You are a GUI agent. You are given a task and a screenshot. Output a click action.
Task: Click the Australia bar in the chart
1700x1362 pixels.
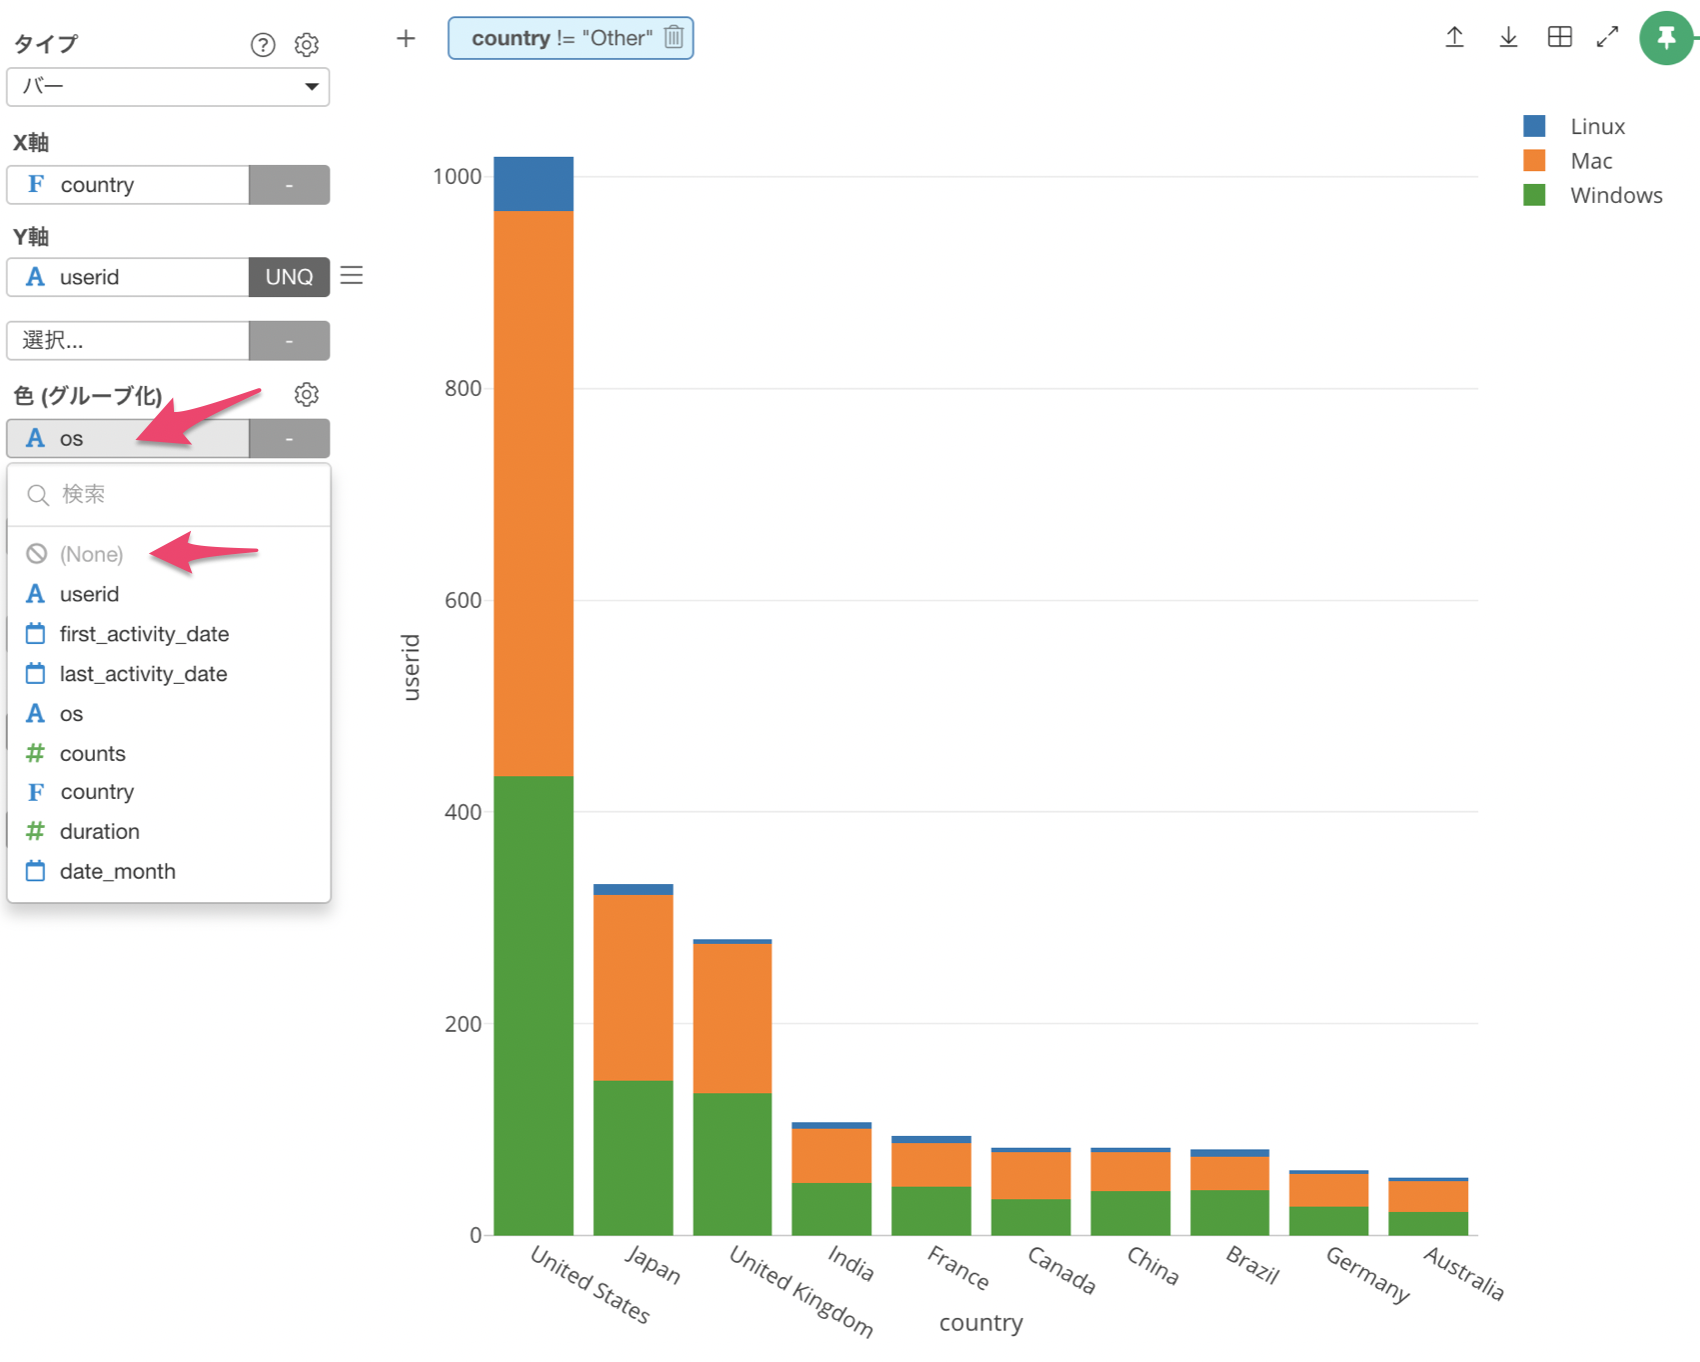pos(1428,1207)
